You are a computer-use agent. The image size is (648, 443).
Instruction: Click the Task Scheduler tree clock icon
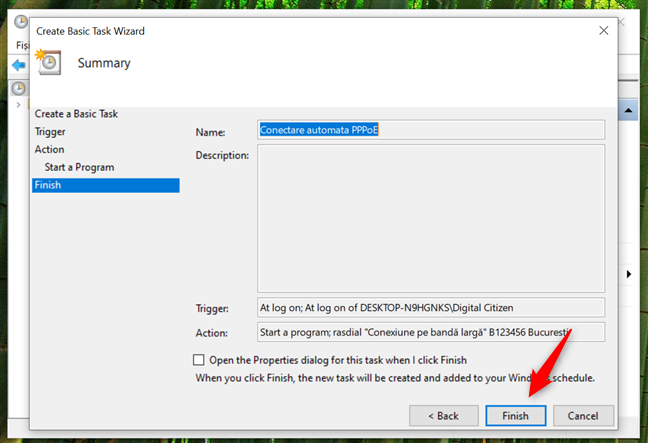18,88
